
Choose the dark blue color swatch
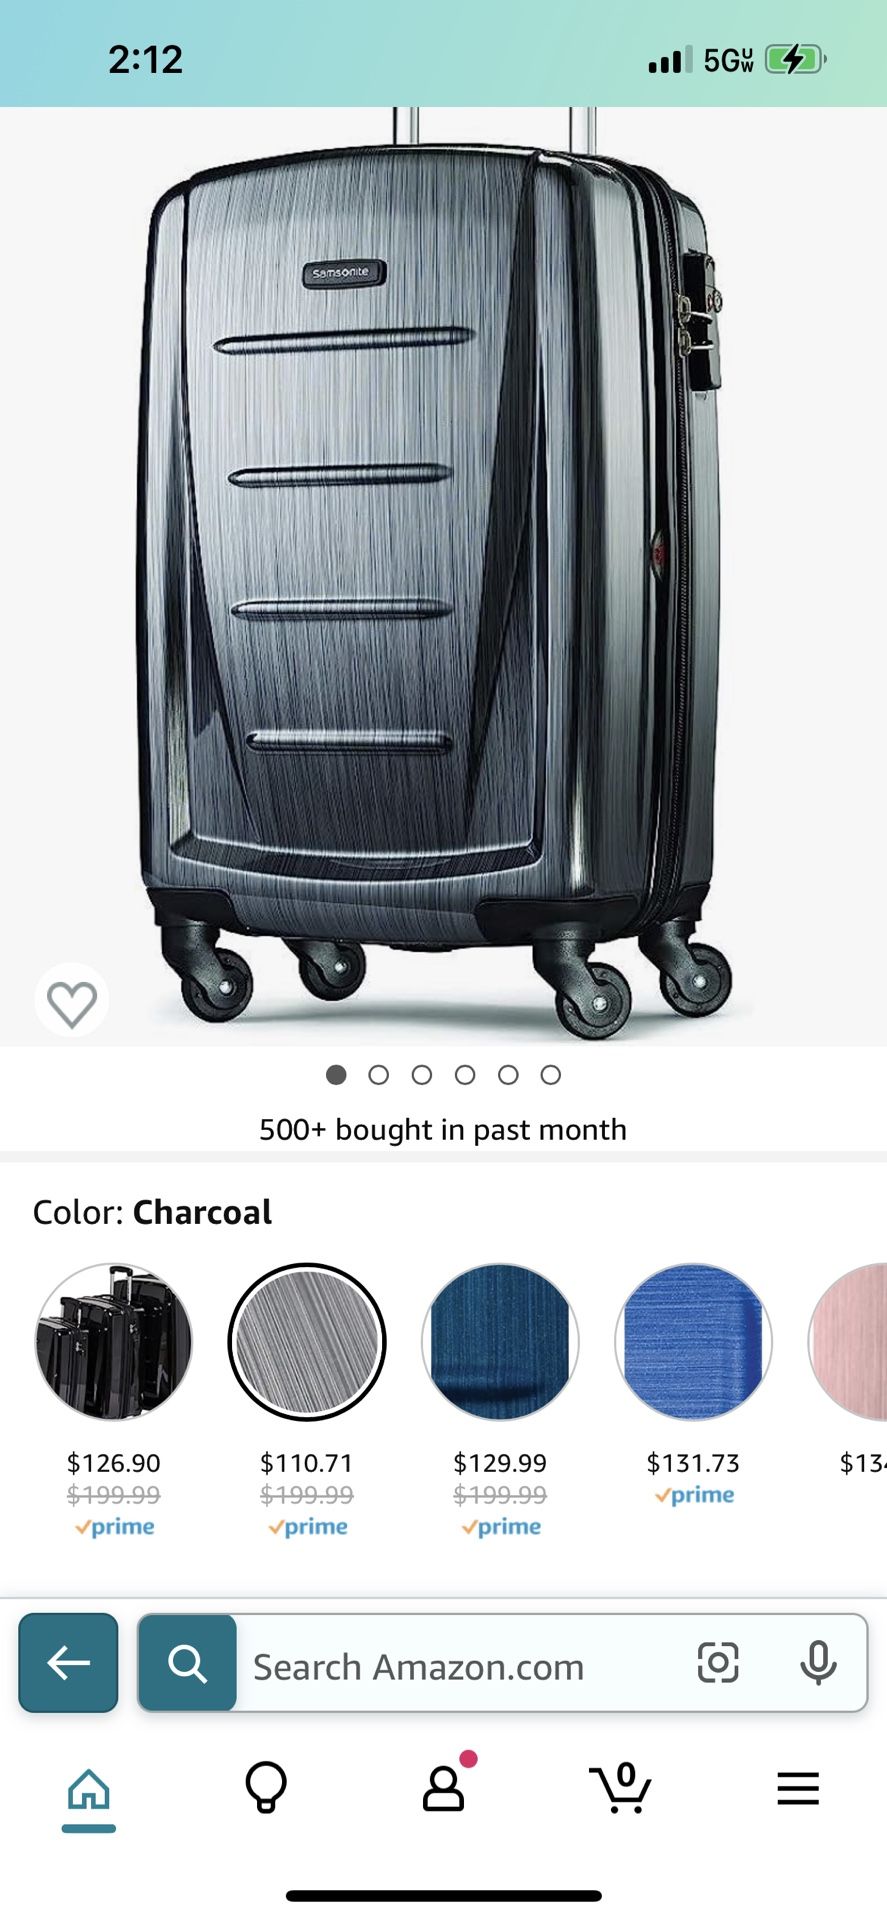(500, 1342)
